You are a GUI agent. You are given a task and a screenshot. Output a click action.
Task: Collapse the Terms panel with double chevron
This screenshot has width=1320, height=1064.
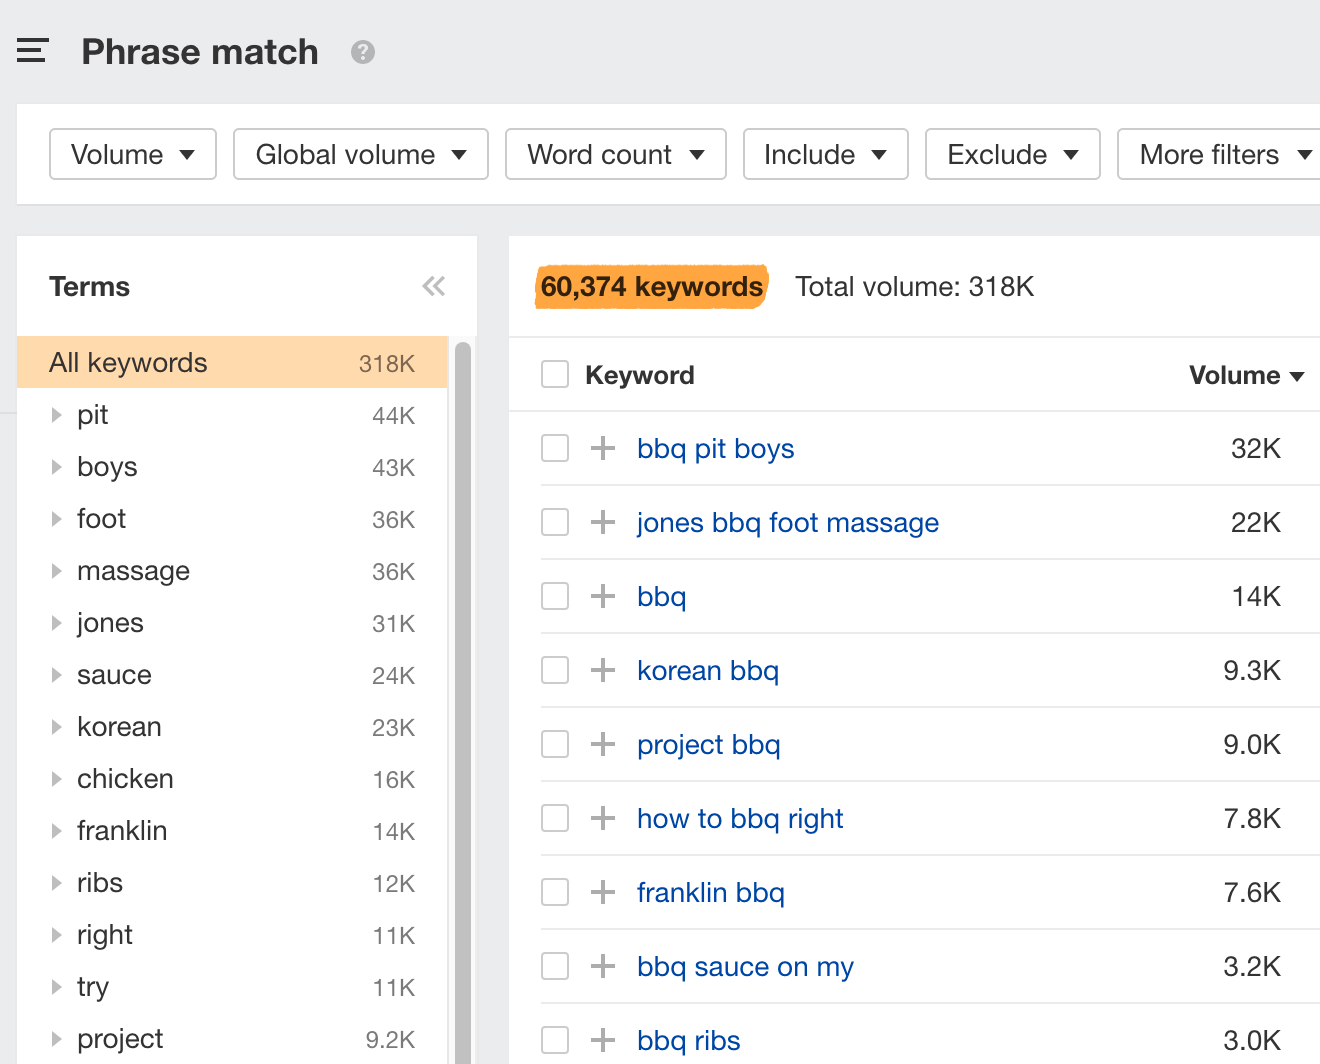433,287
